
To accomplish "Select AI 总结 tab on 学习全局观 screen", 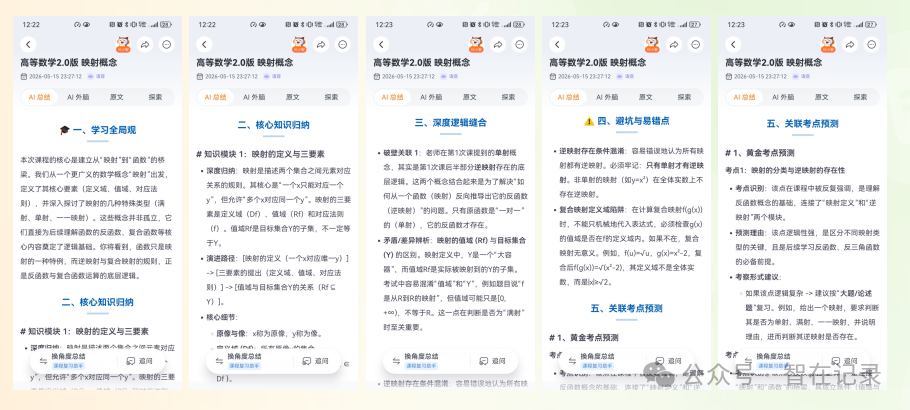I will pyautogui.click(x=40, y=97).
